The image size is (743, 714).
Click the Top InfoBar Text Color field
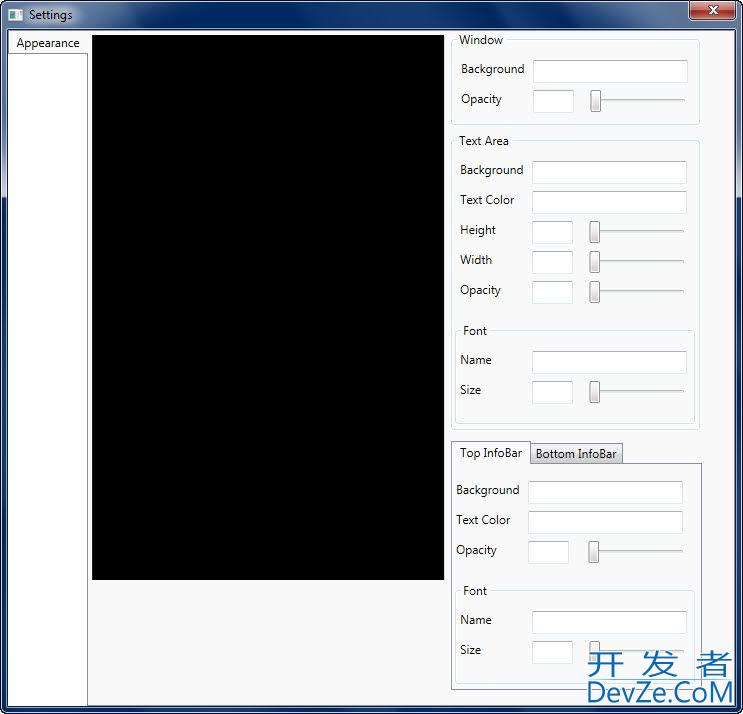point(605,522)
